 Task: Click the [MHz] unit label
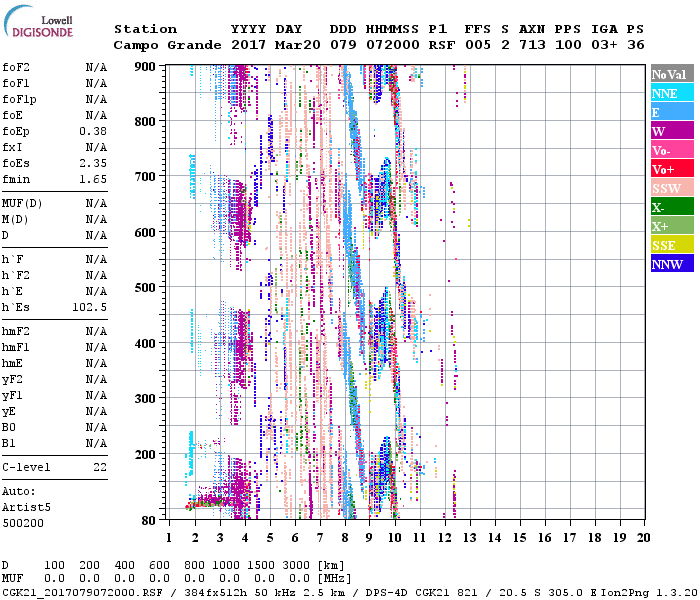(x=334, y=579)
